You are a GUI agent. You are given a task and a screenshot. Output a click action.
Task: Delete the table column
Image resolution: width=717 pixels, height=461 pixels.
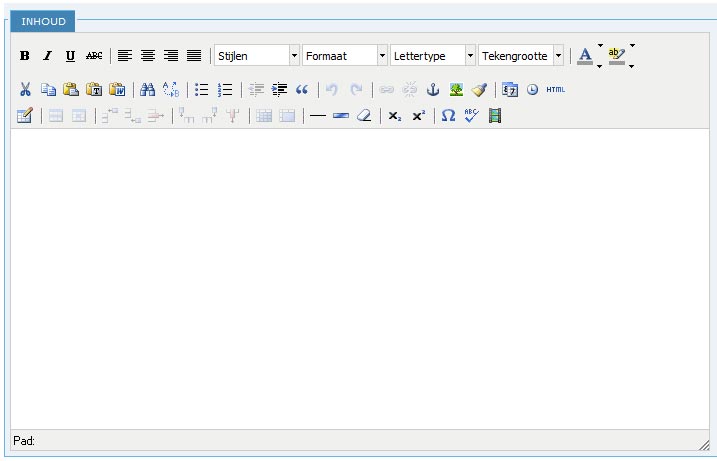coord(233,116)
